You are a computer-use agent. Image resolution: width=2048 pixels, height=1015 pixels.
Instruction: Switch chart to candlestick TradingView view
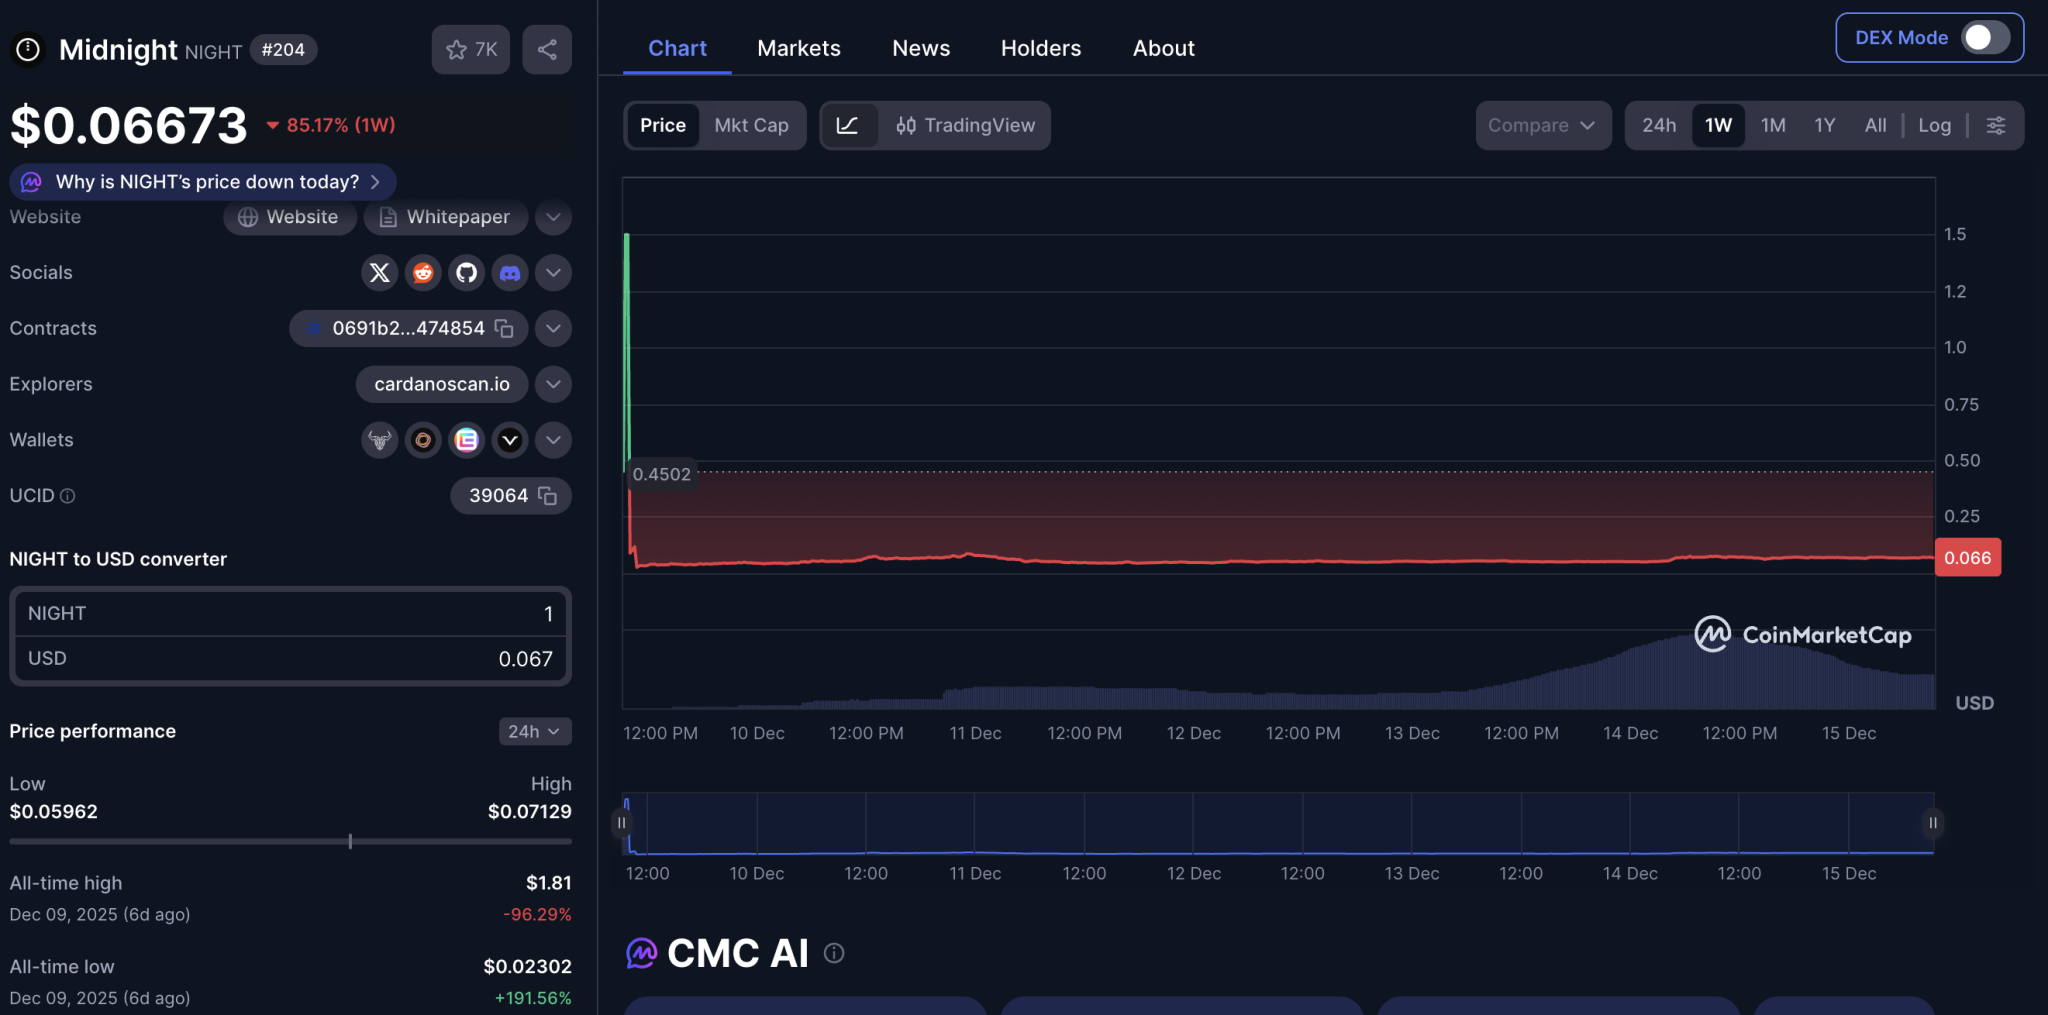[x=963, y=125]
